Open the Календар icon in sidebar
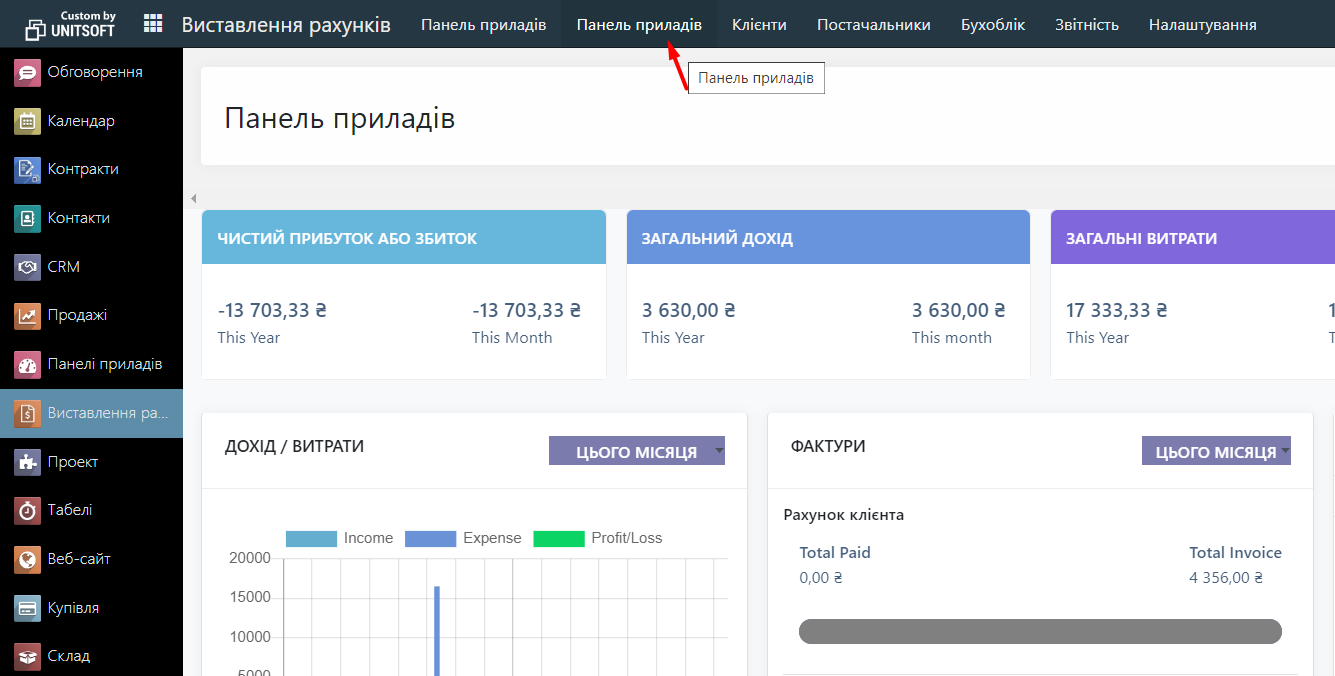 pos(27,121)
